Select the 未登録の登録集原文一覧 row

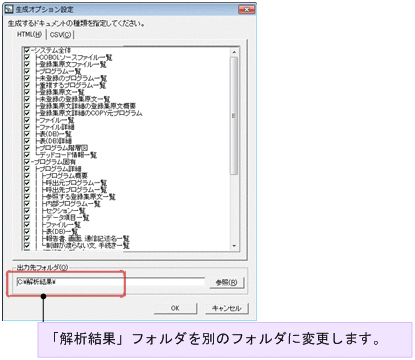pyautogui.click(x=75, y=99)
